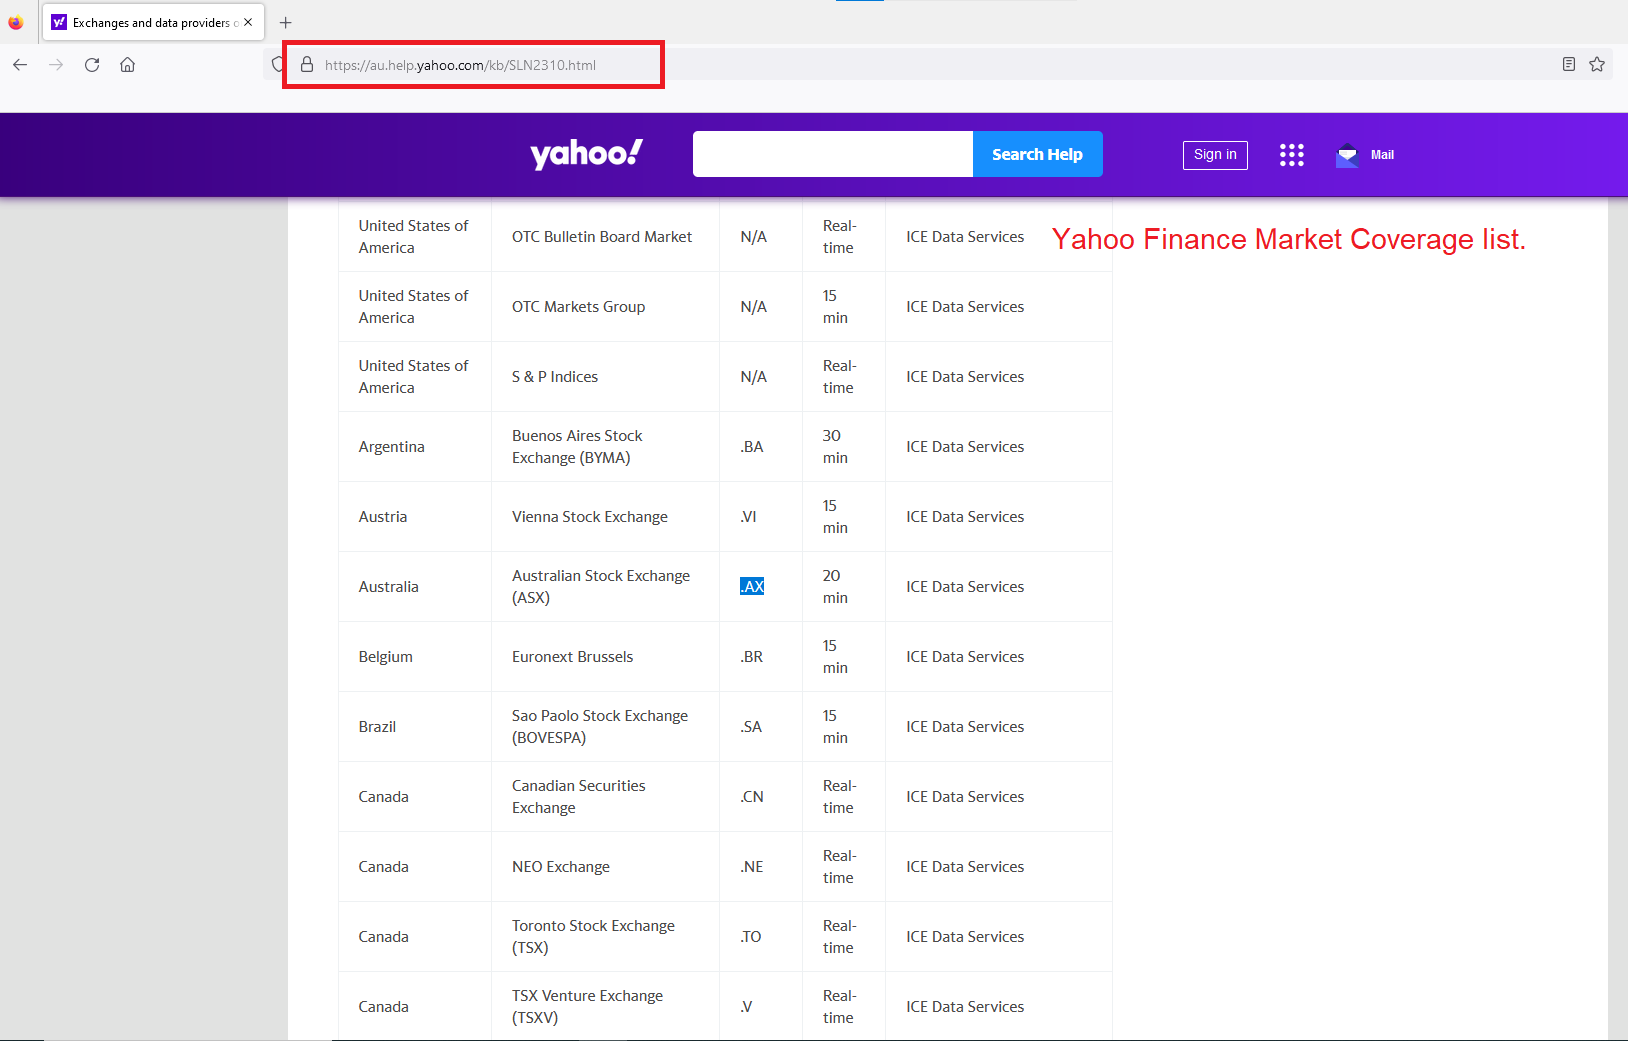The image size is (1628, 1041).
Task: Click TSX Venture Exchange (TSXV) text
Action: tap(588, 1007)
